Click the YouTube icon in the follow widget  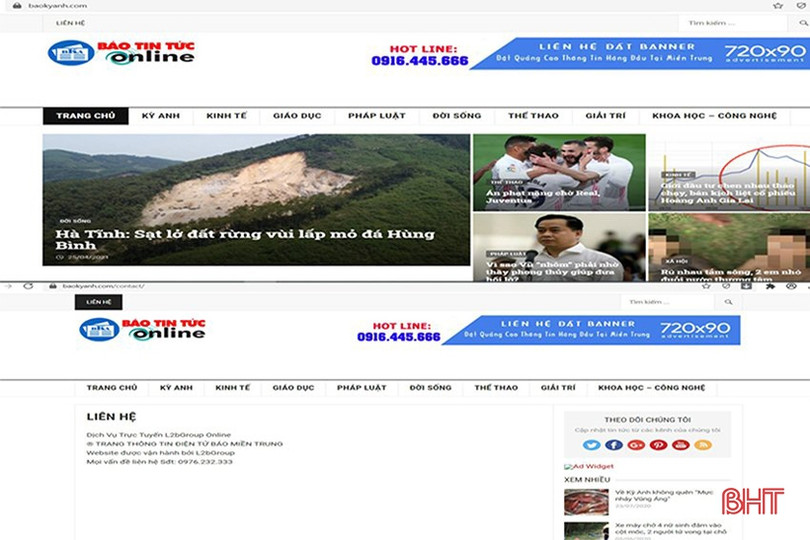(x=681, y=445)
